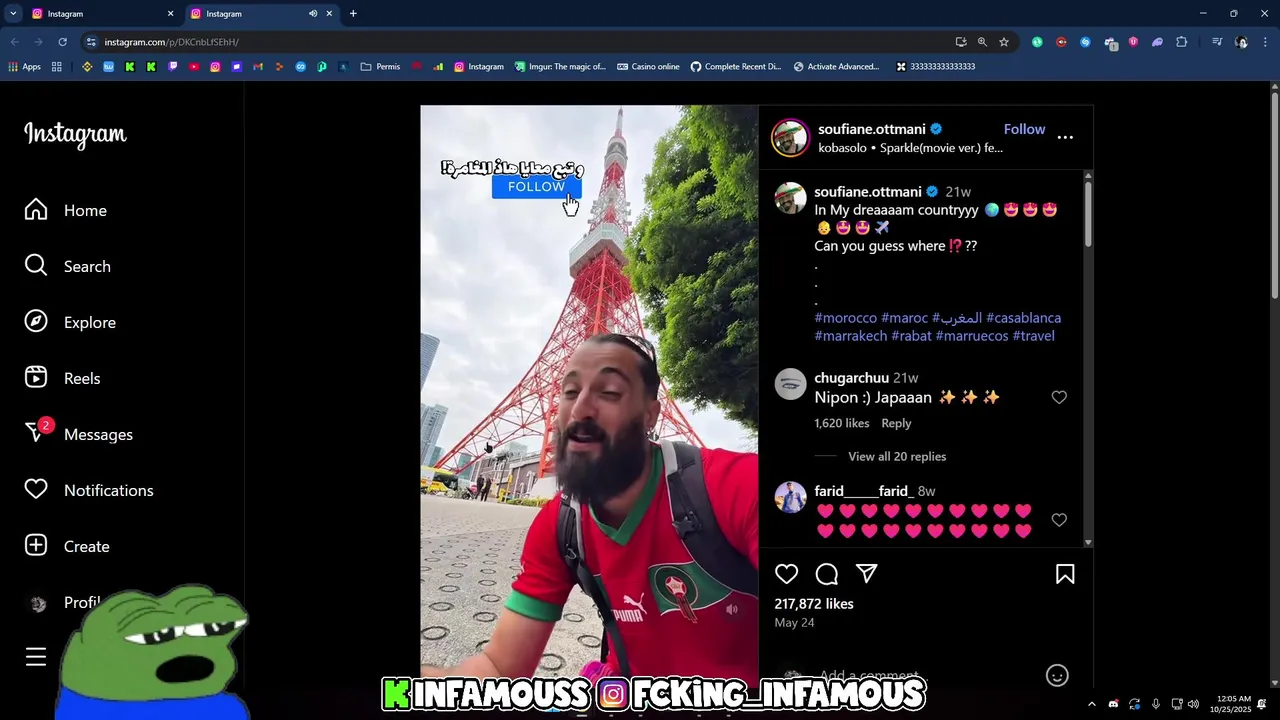Click the comments panel scrollbar thumb
The height and width of the screenshot is (720, 1280).
coord(1088,214)
